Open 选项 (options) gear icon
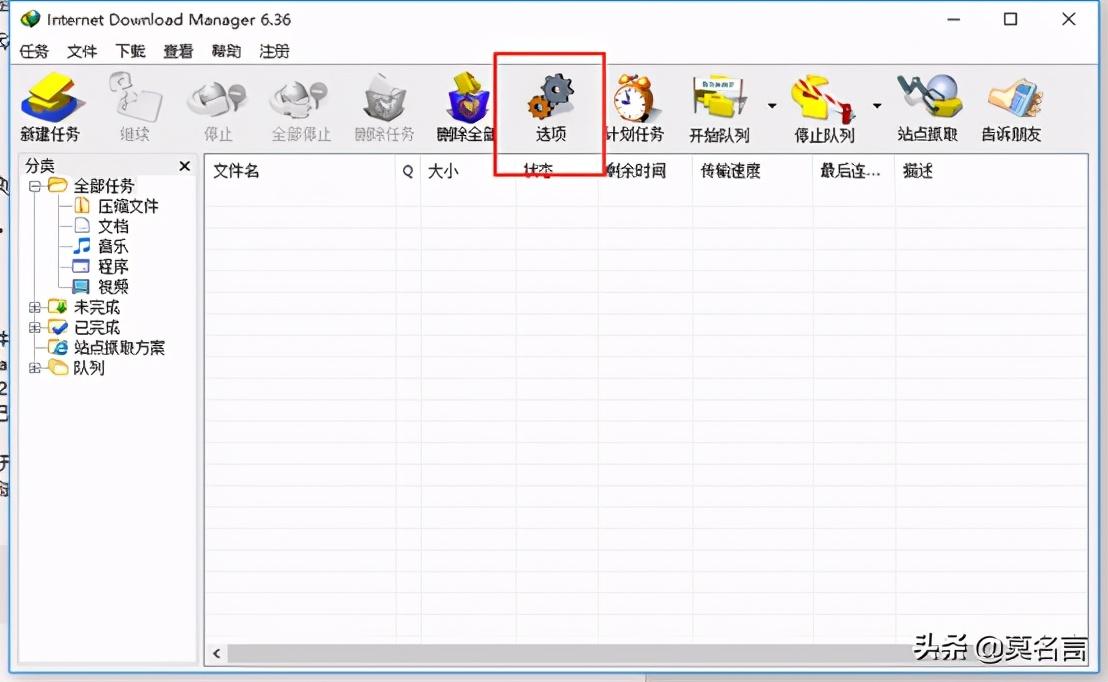 (550, 108)
